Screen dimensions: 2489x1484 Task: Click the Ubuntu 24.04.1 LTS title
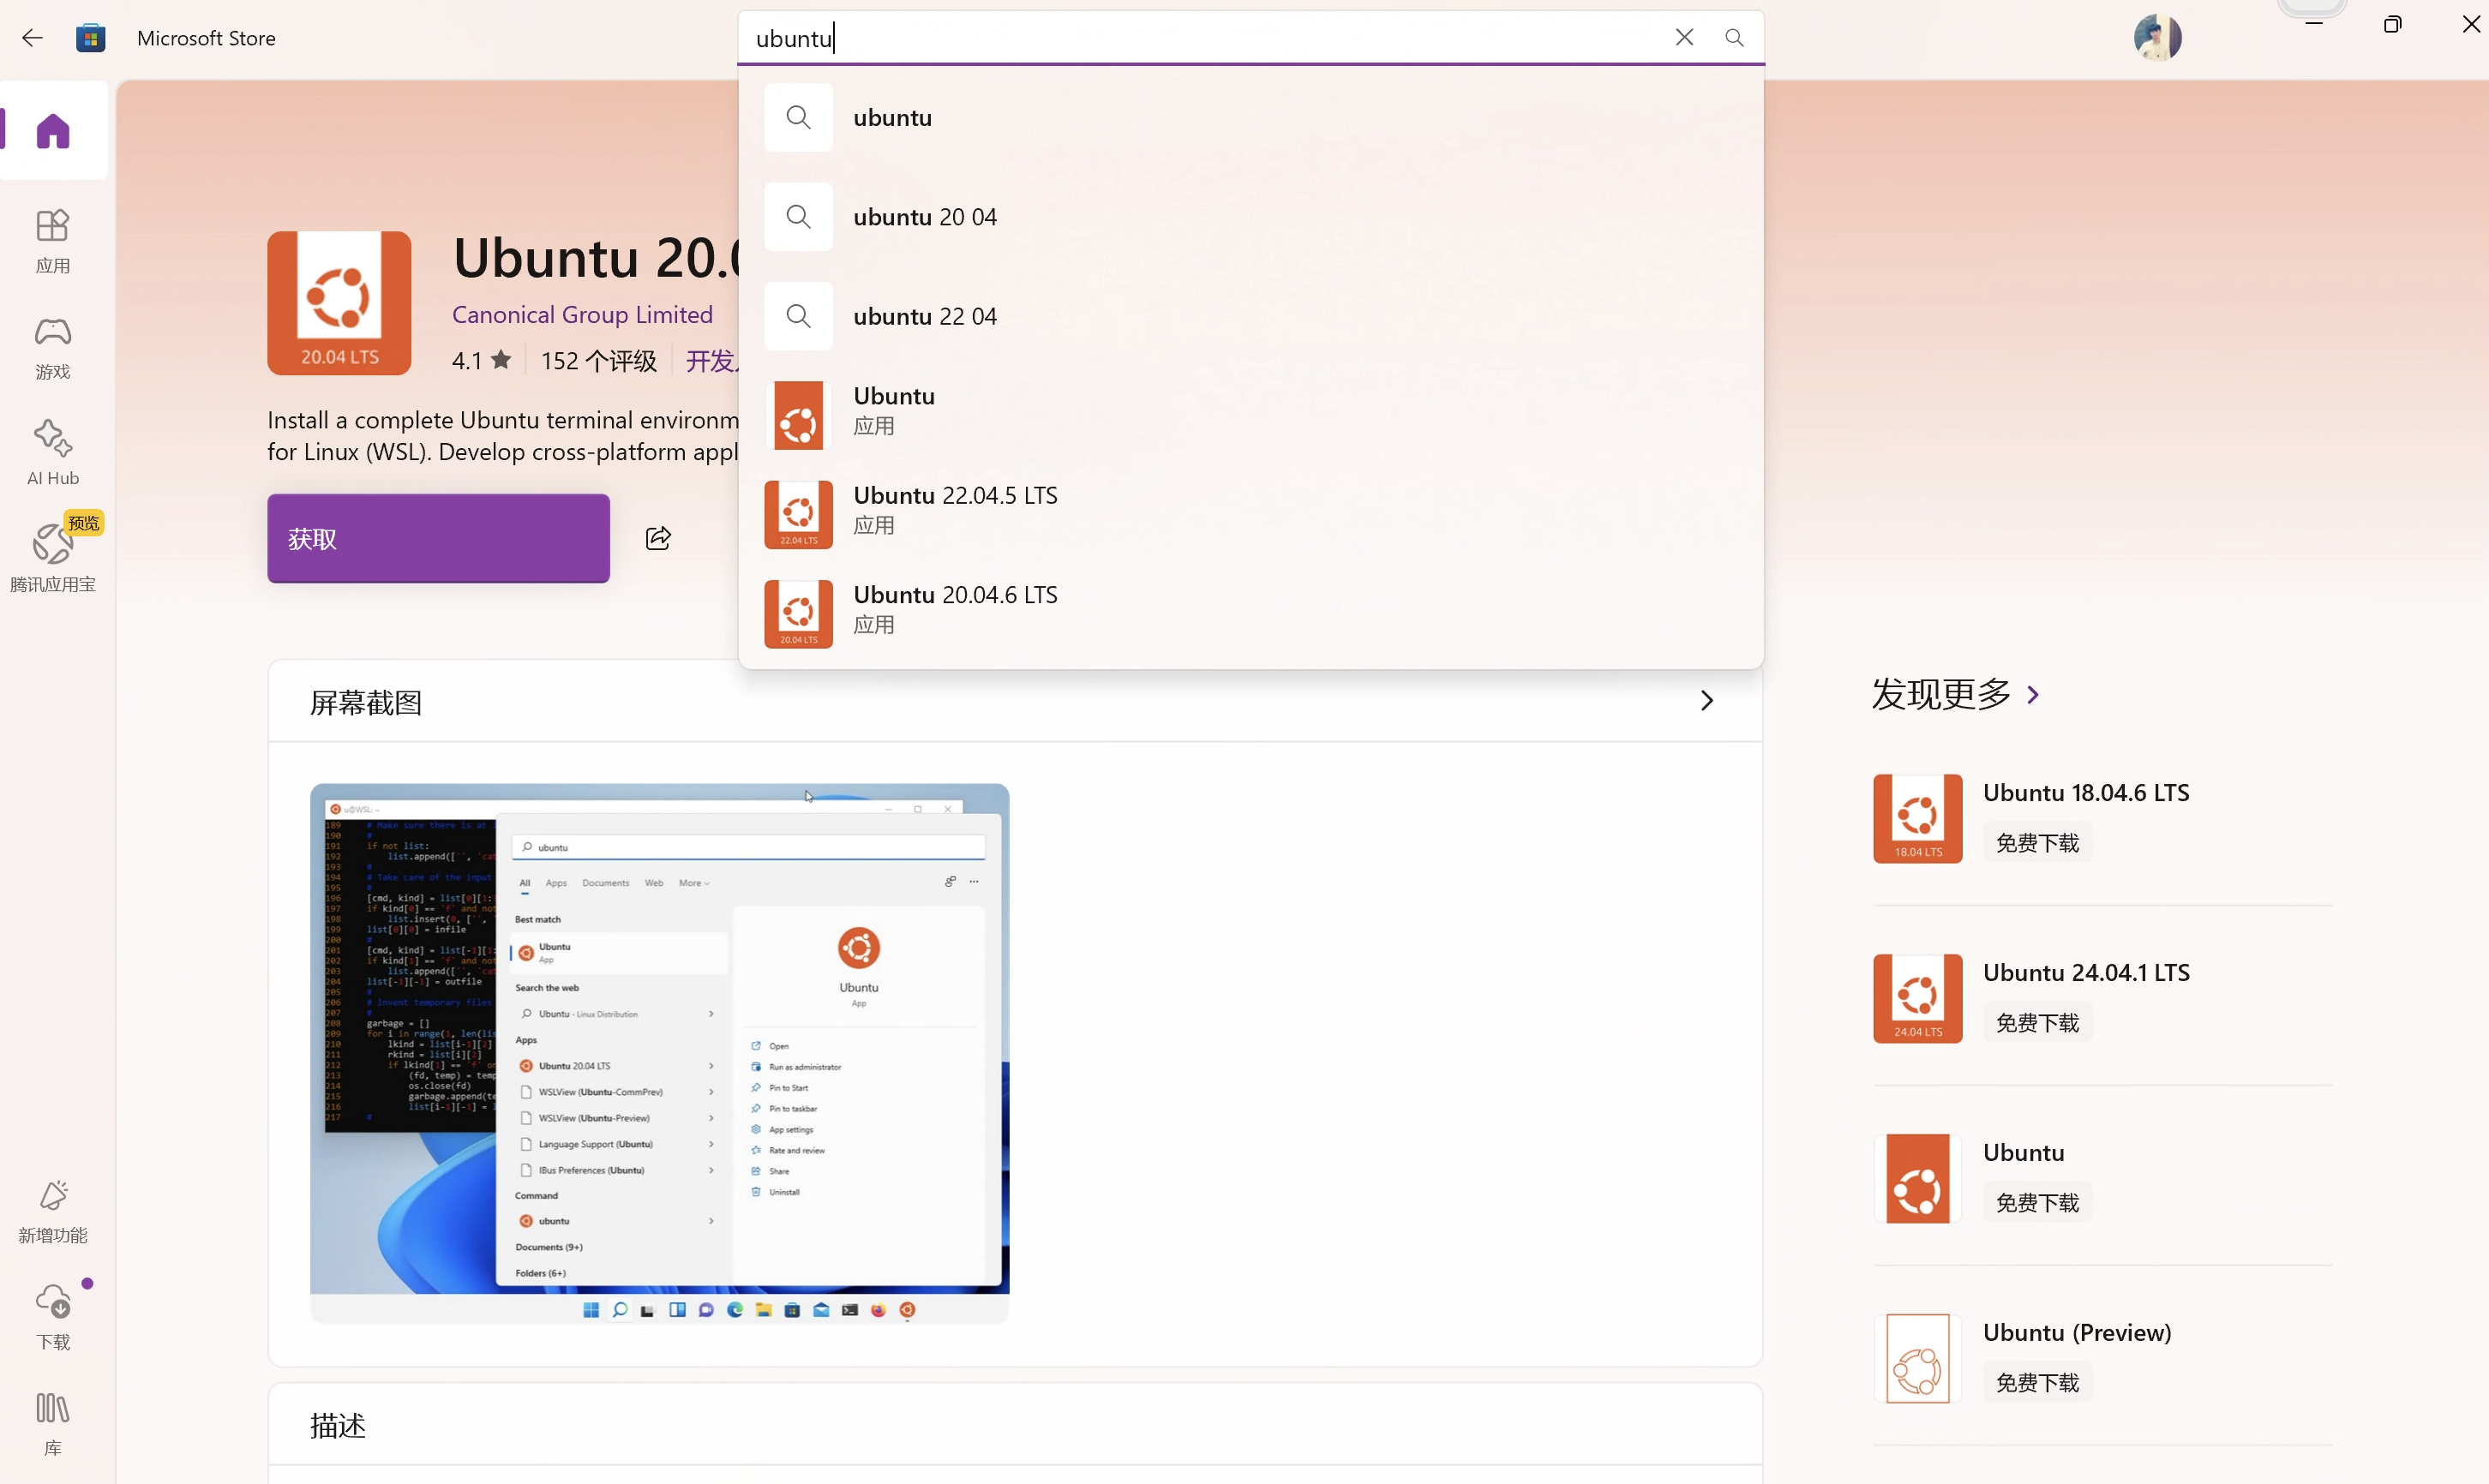[2086, 972]
